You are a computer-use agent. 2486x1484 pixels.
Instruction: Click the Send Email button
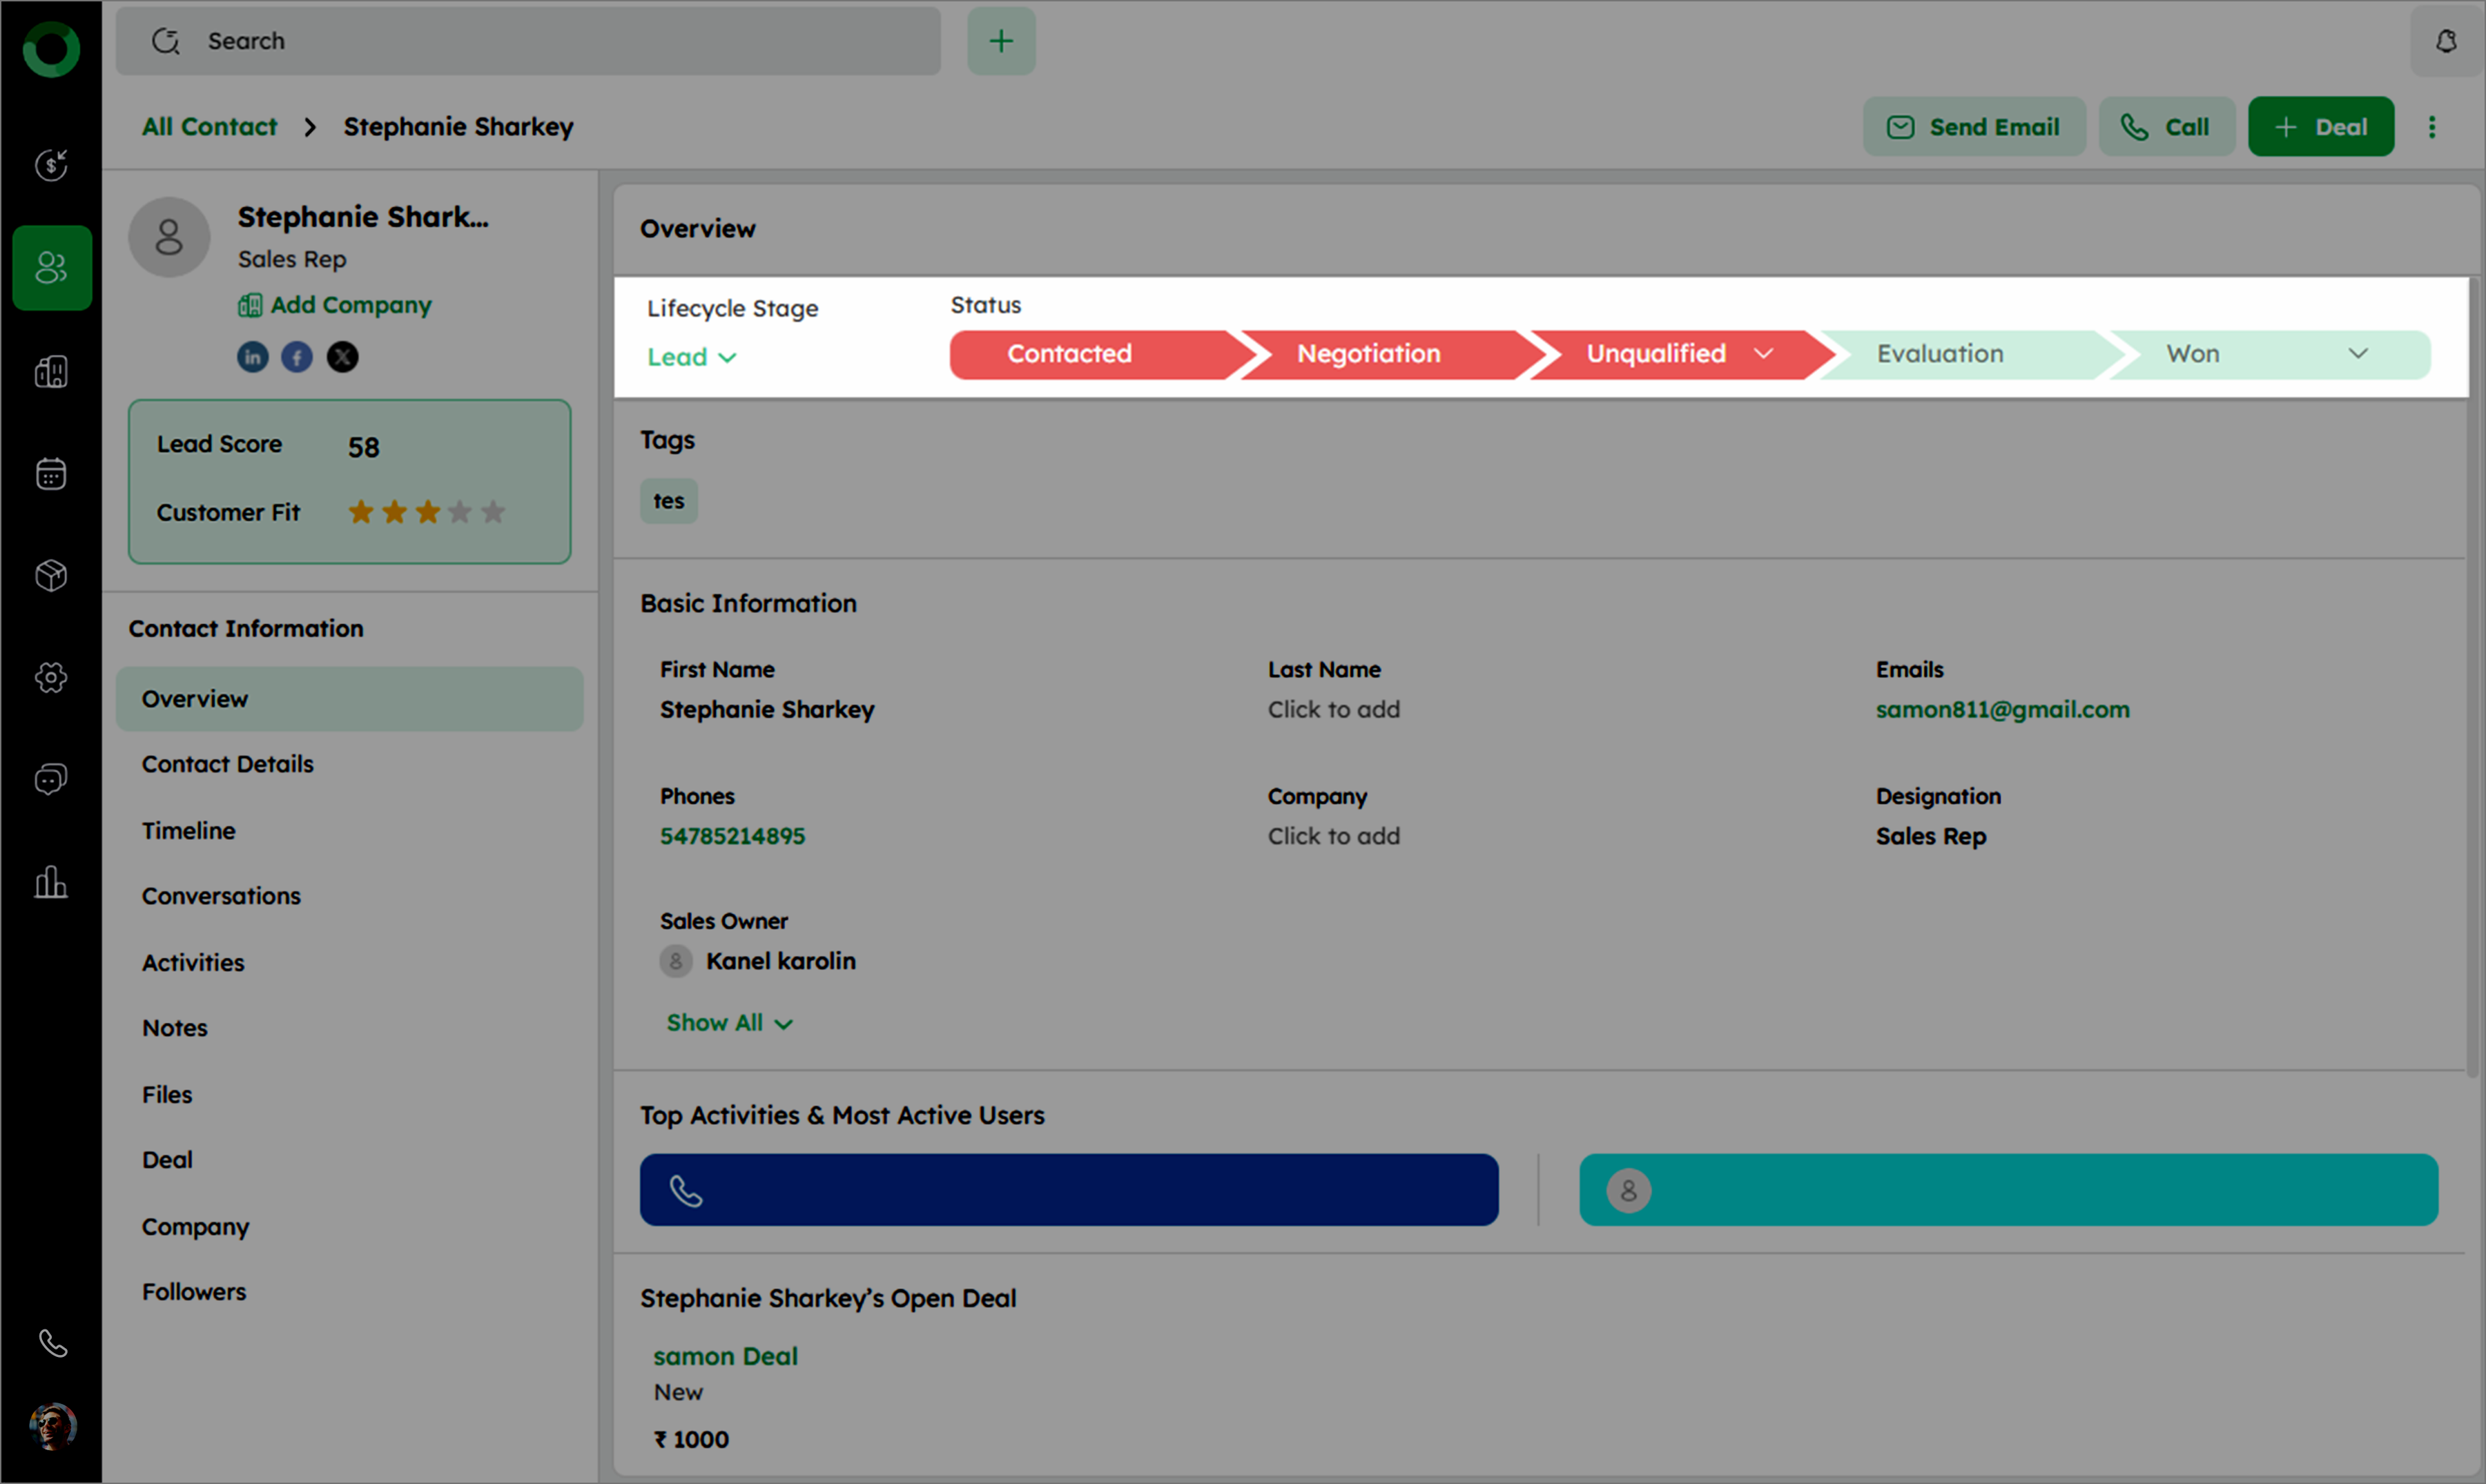tap(1973, 127)
